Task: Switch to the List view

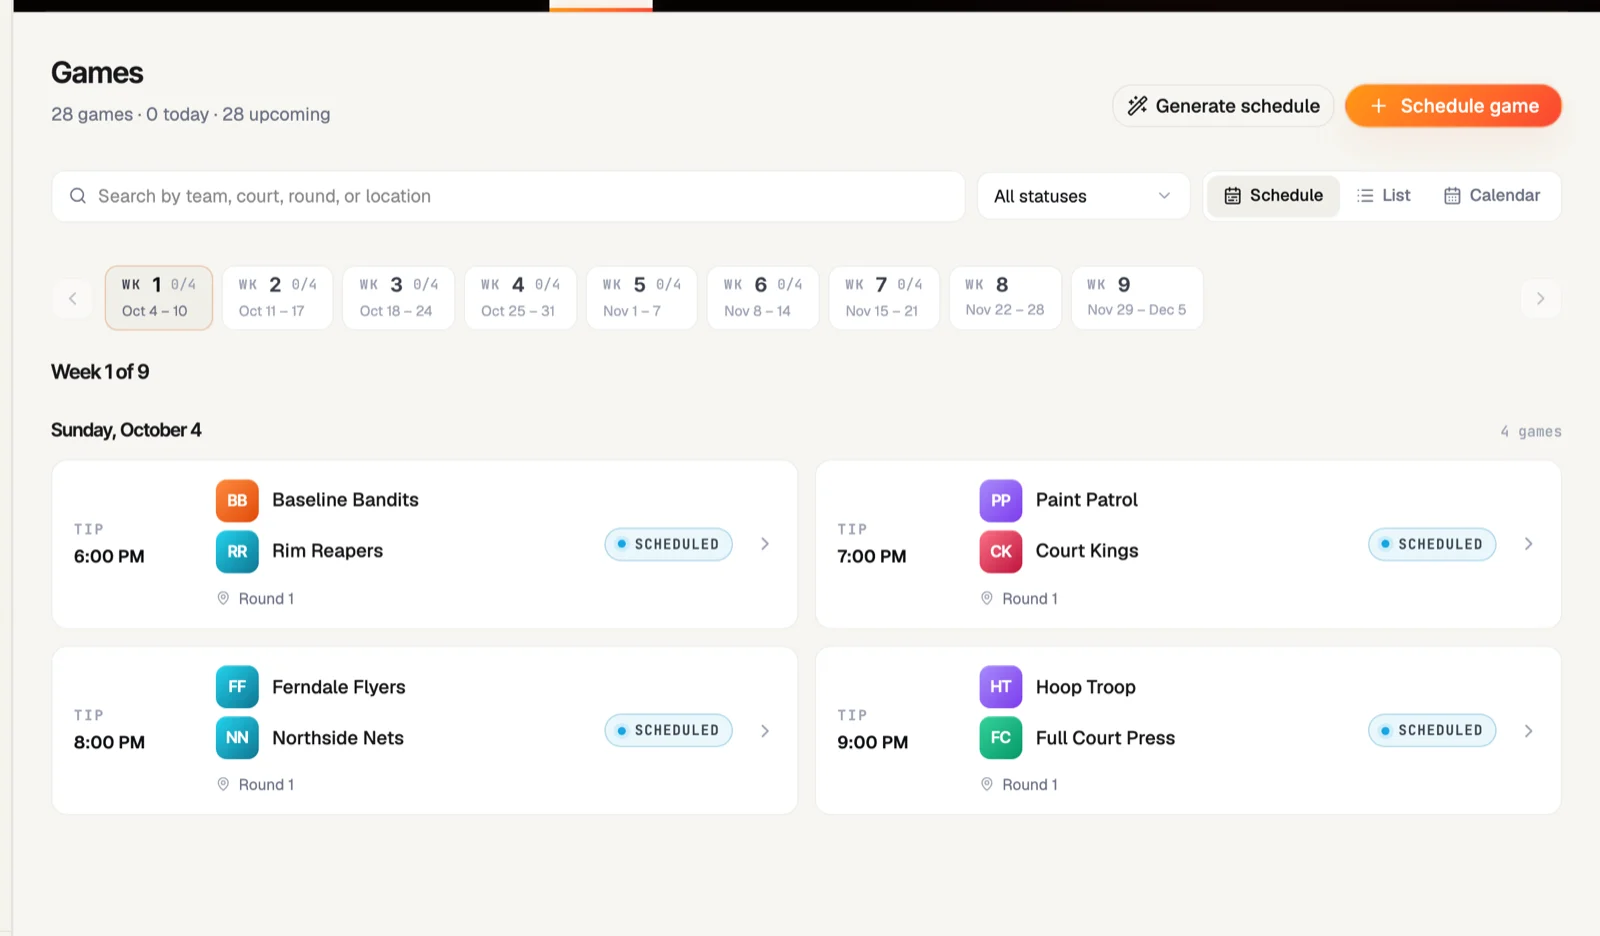Action: point(1383,196)
